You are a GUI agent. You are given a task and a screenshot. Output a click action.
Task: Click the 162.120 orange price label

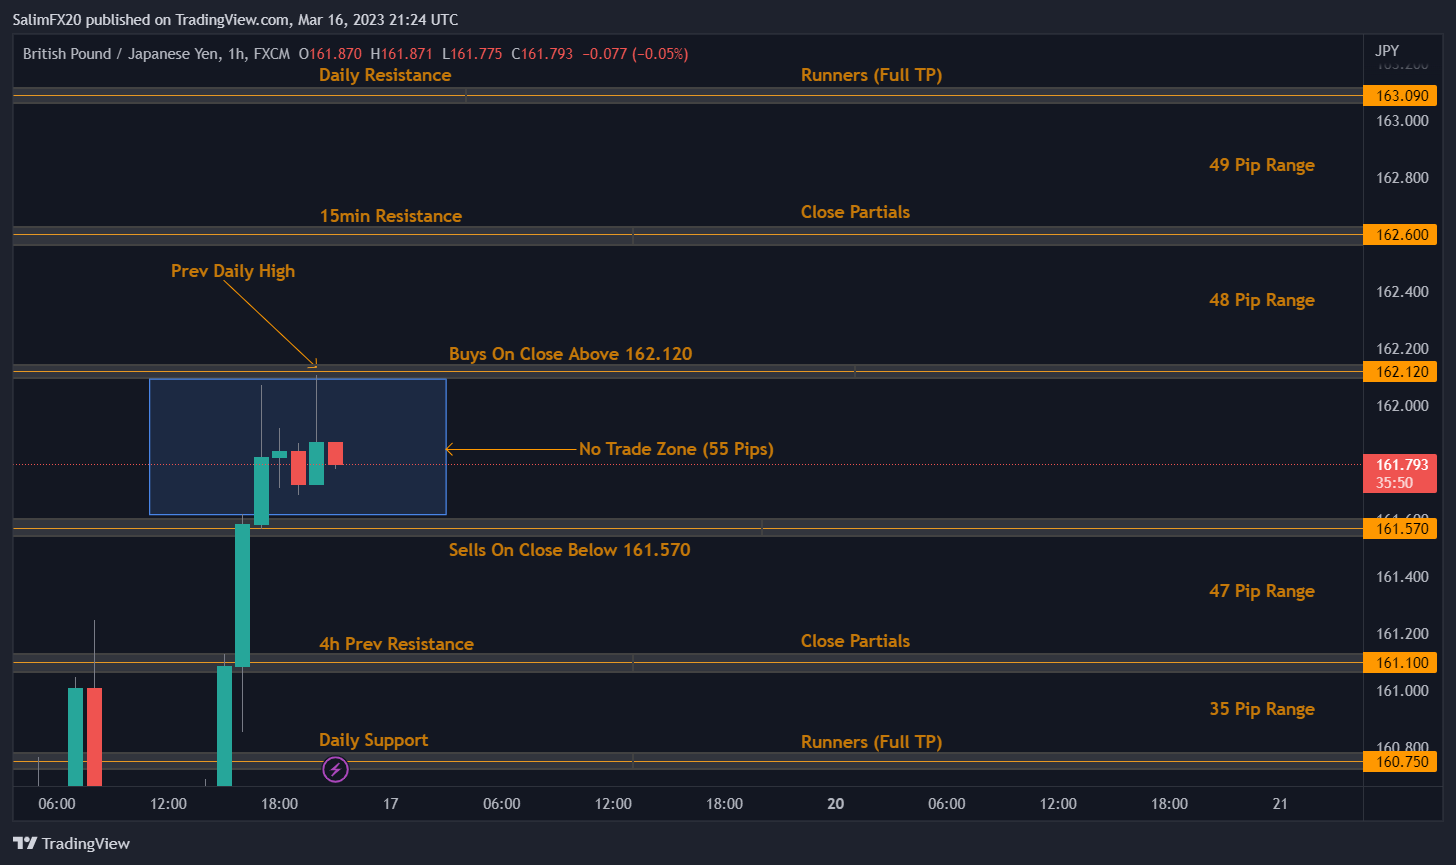[x=1400, y=372]
